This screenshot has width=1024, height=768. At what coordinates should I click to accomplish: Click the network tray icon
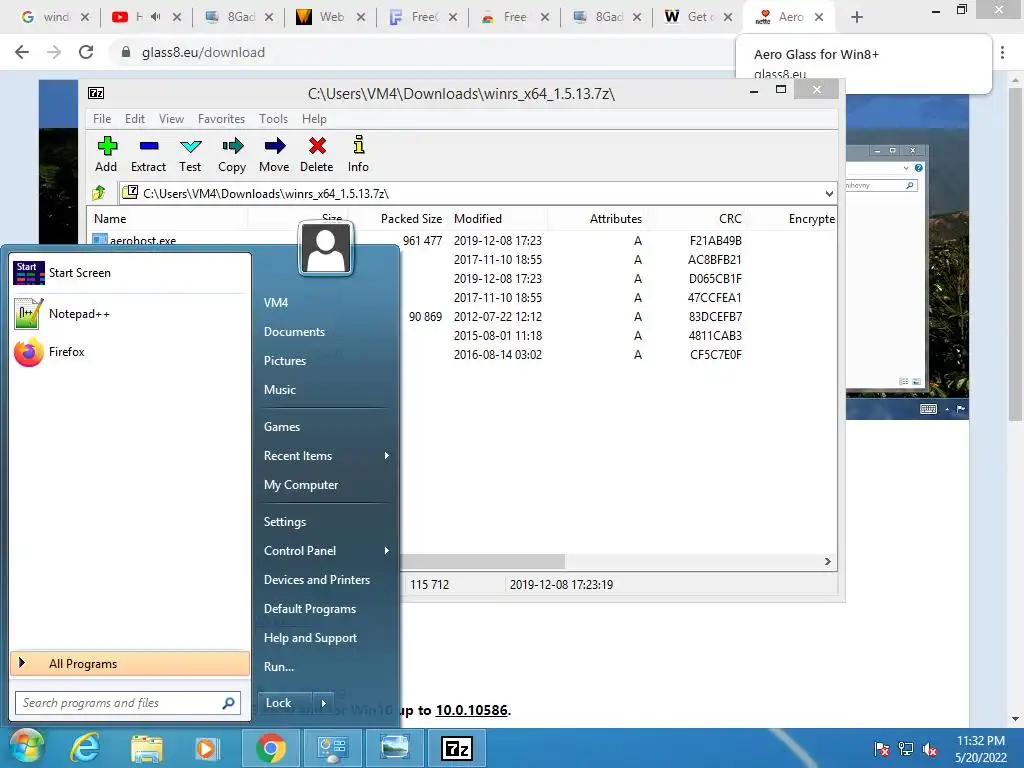click(x=906, y=750)
